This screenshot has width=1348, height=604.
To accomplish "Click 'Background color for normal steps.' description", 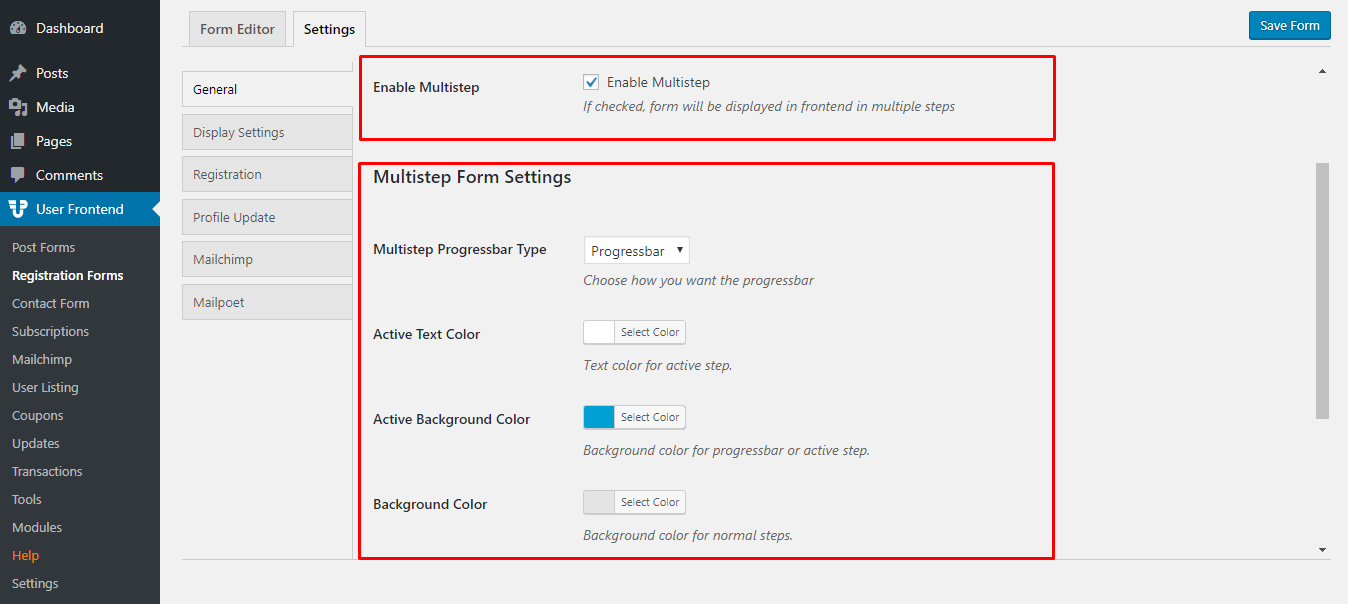I will 688,535.
